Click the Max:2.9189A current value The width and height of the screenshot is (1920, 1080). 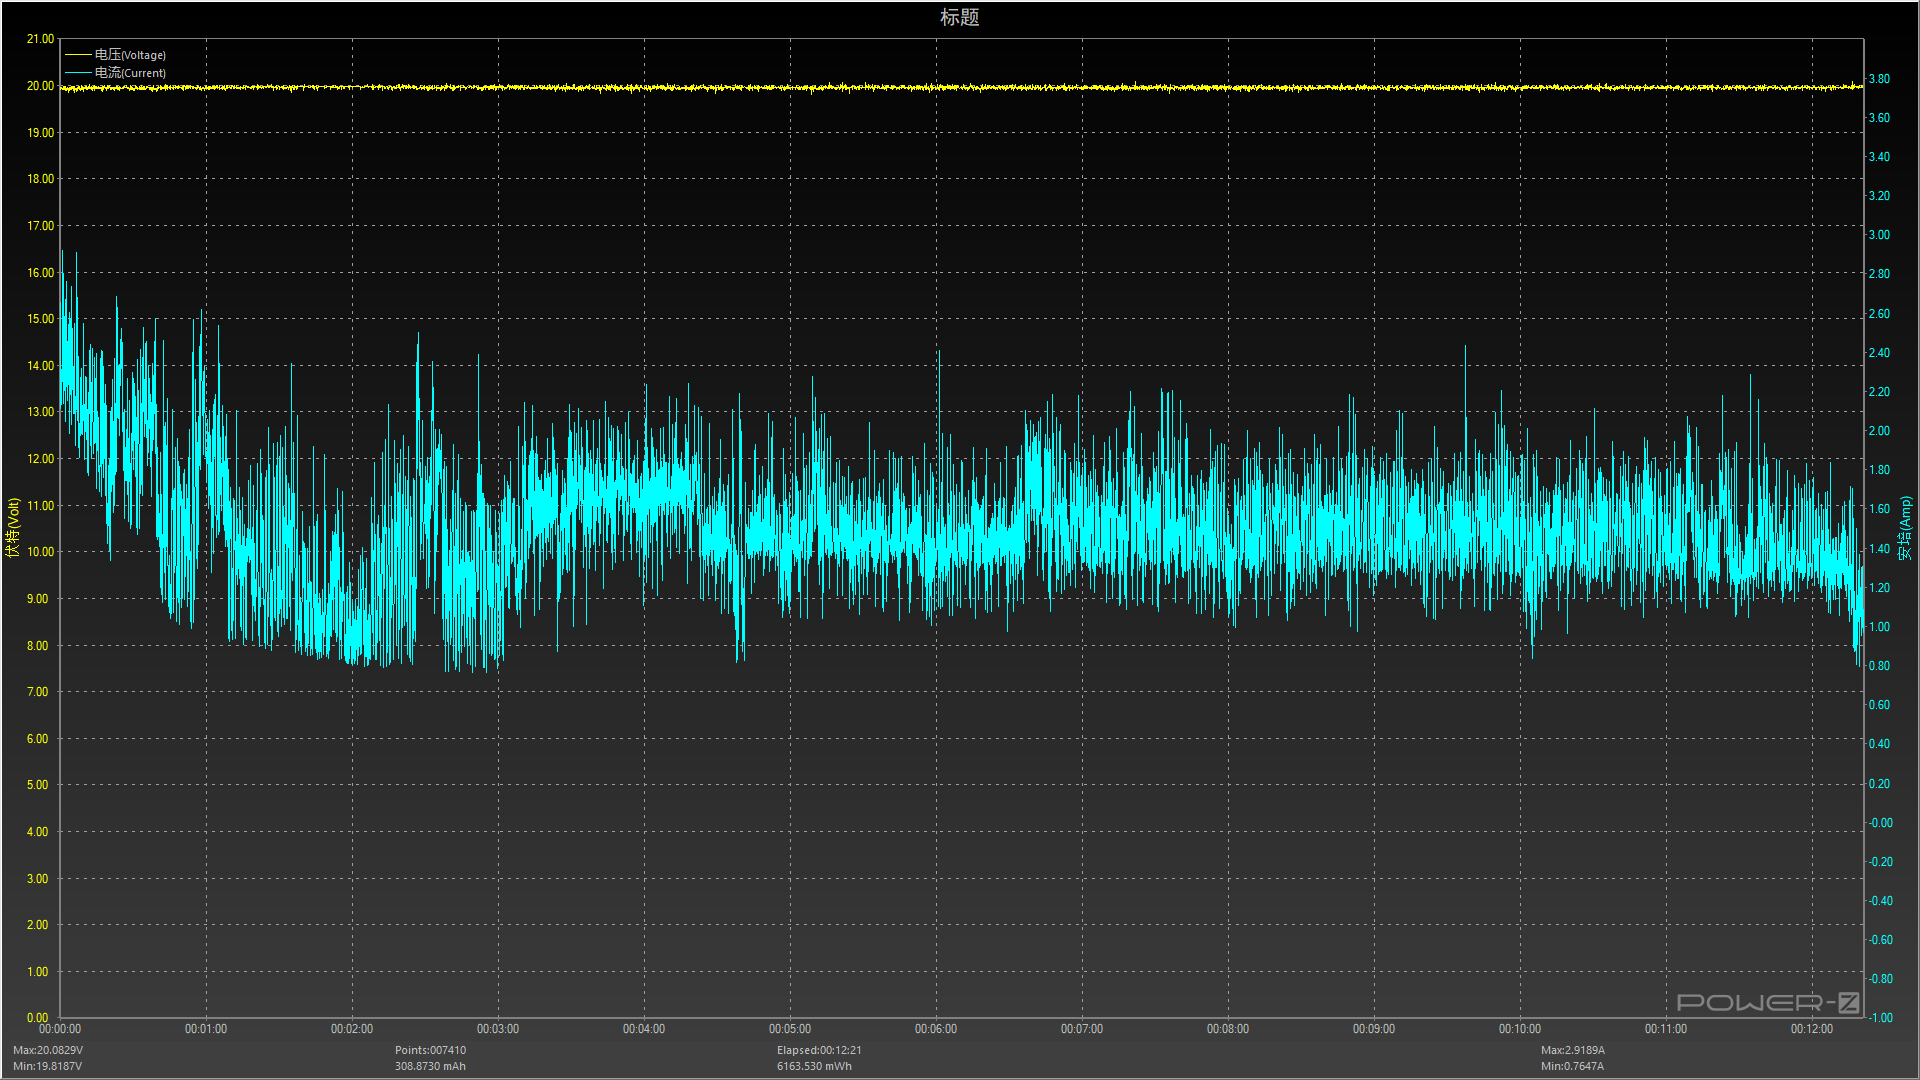pyautogui.click(x=1573, y=1050)
